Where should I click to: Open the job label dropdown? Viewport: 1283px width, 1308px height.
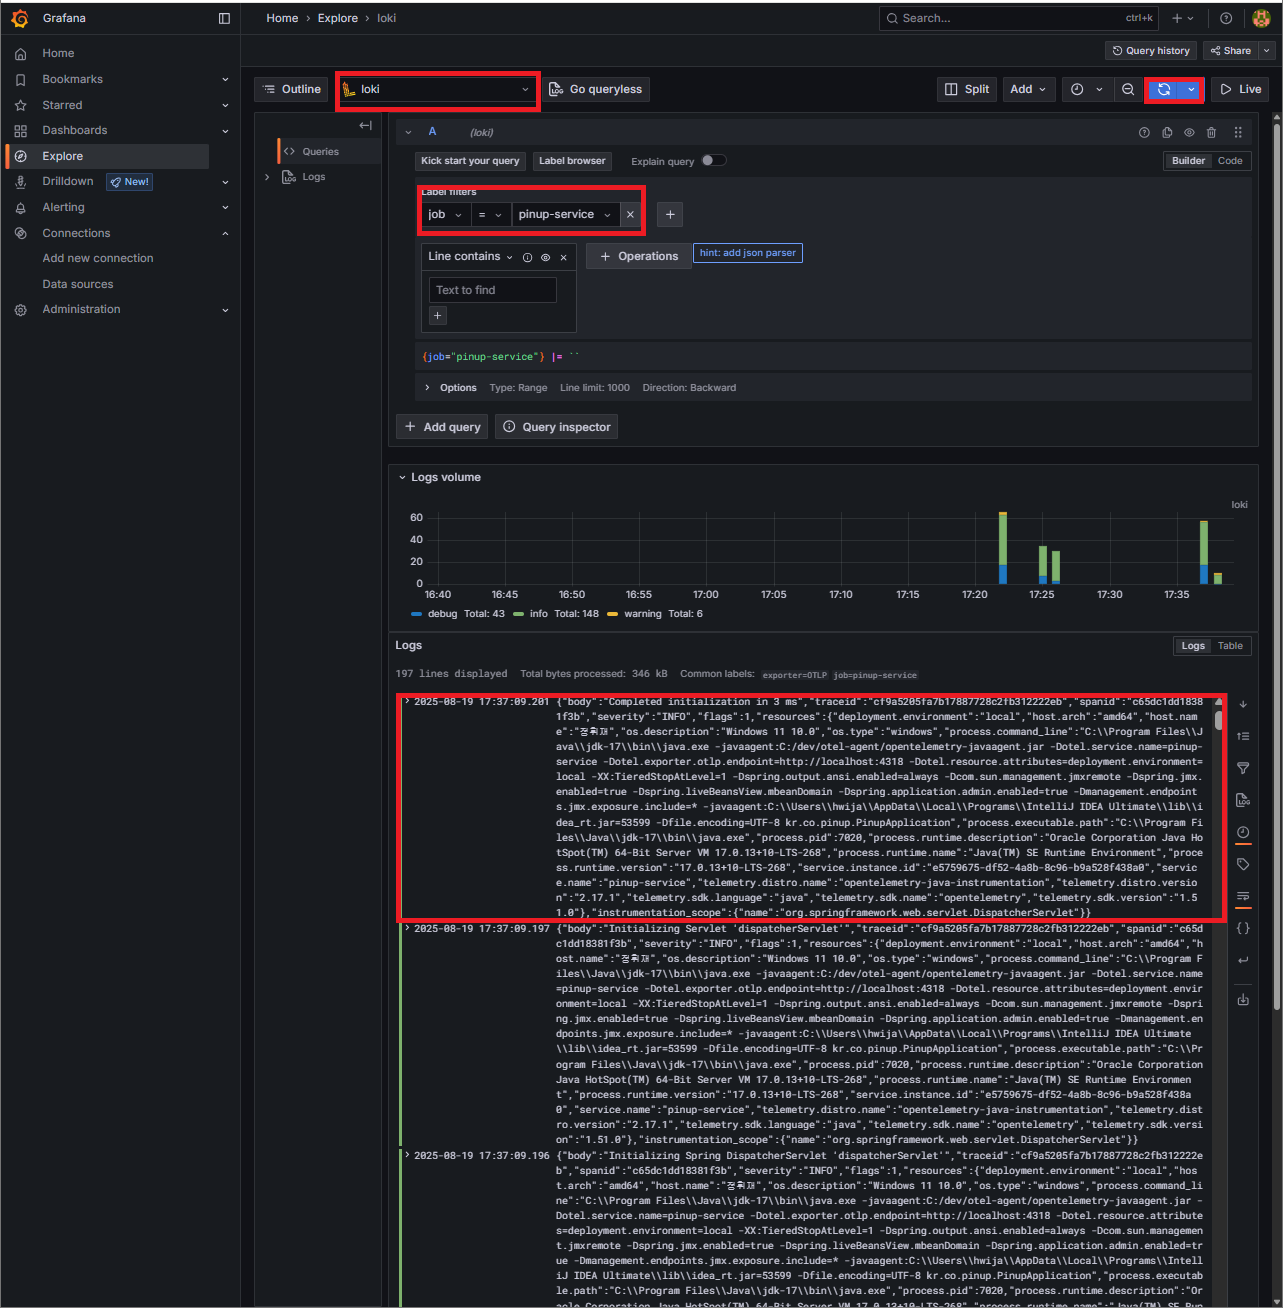point(446,214)
